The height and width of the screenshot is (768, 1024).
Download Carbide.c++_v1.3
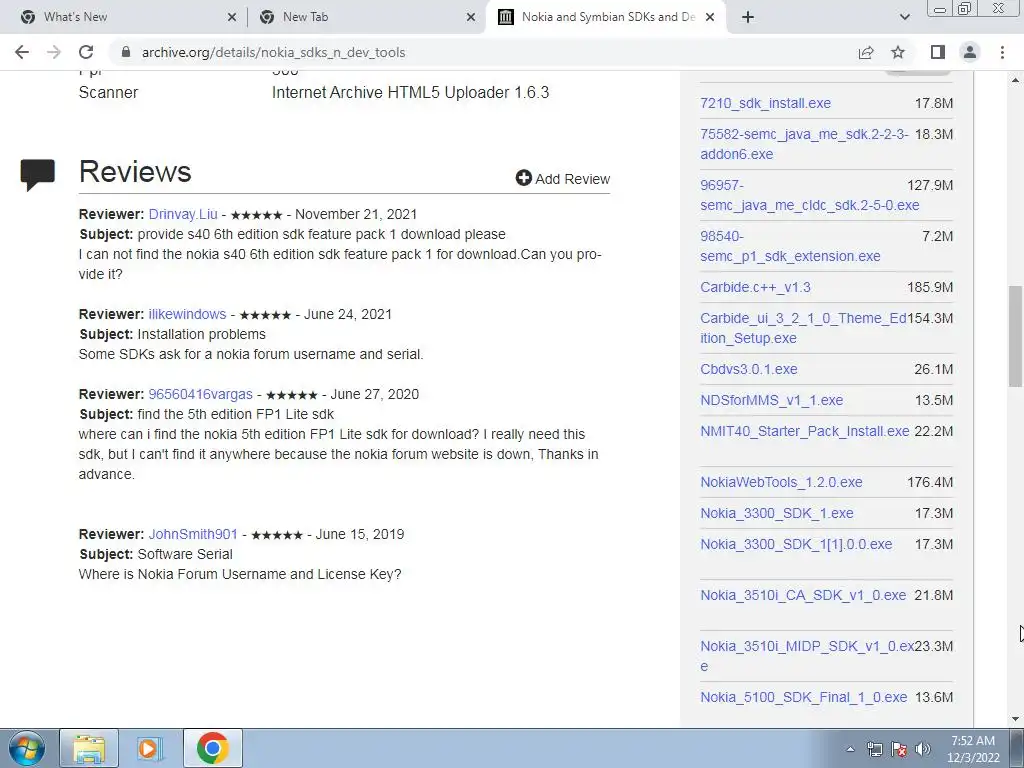755,287
